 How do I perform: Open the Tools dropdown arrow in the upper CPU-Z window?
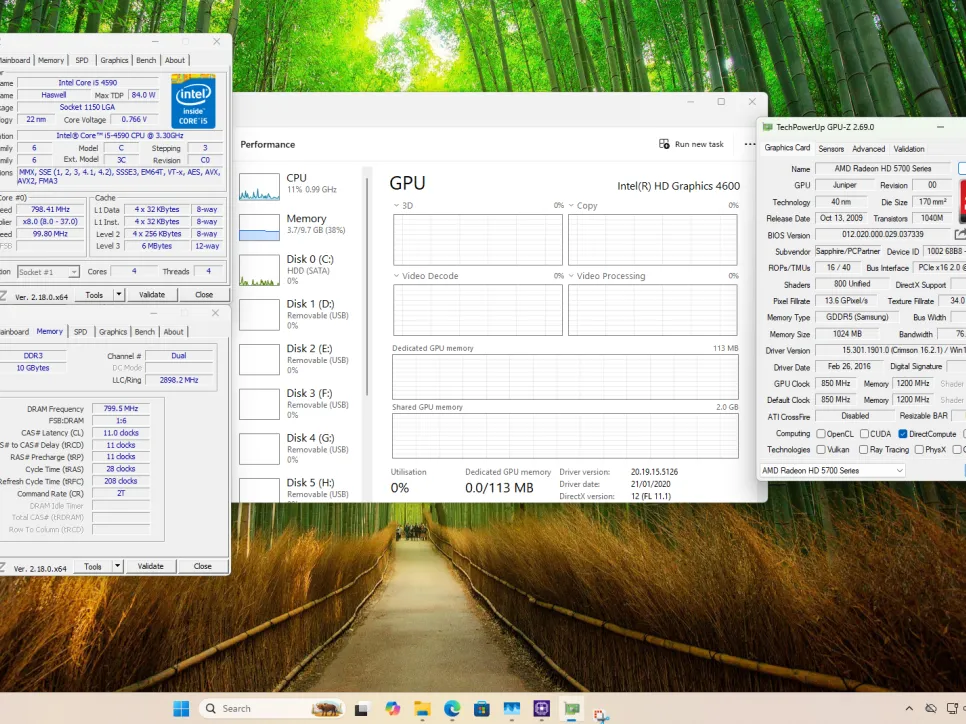point(118,295)
